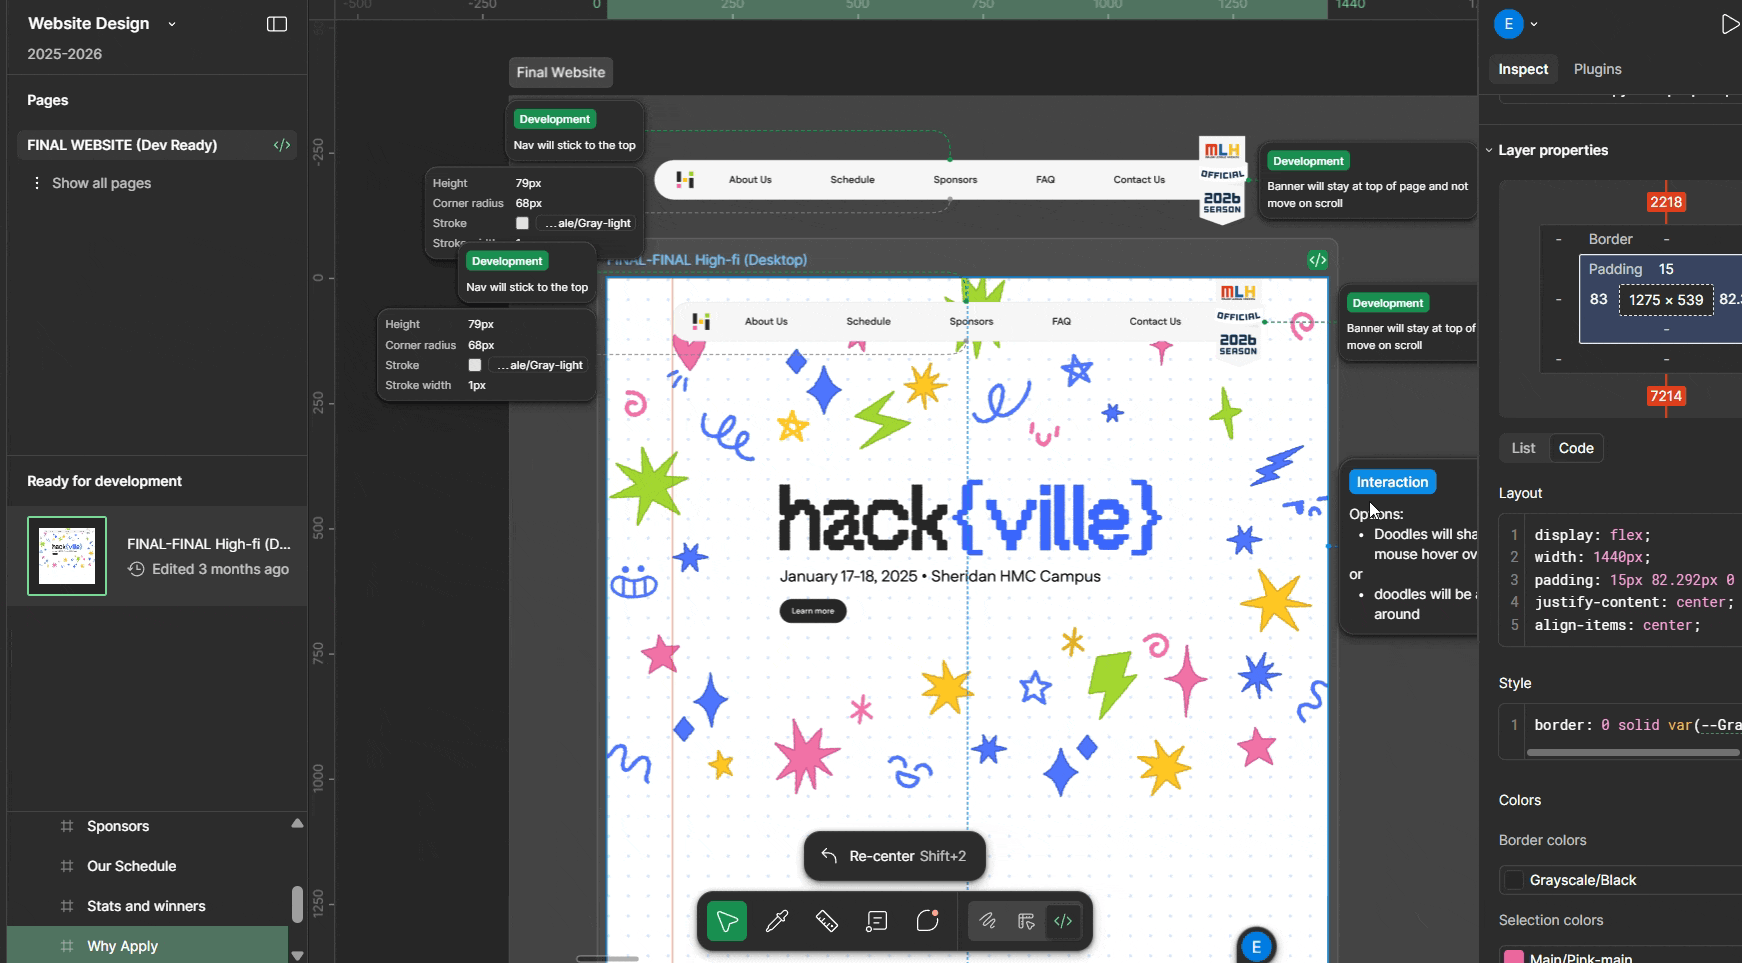This screenshot has height=963, width=1742.
Task: Select the Eyedropper tool in the bottom toolbar
Action: point(777,921)
